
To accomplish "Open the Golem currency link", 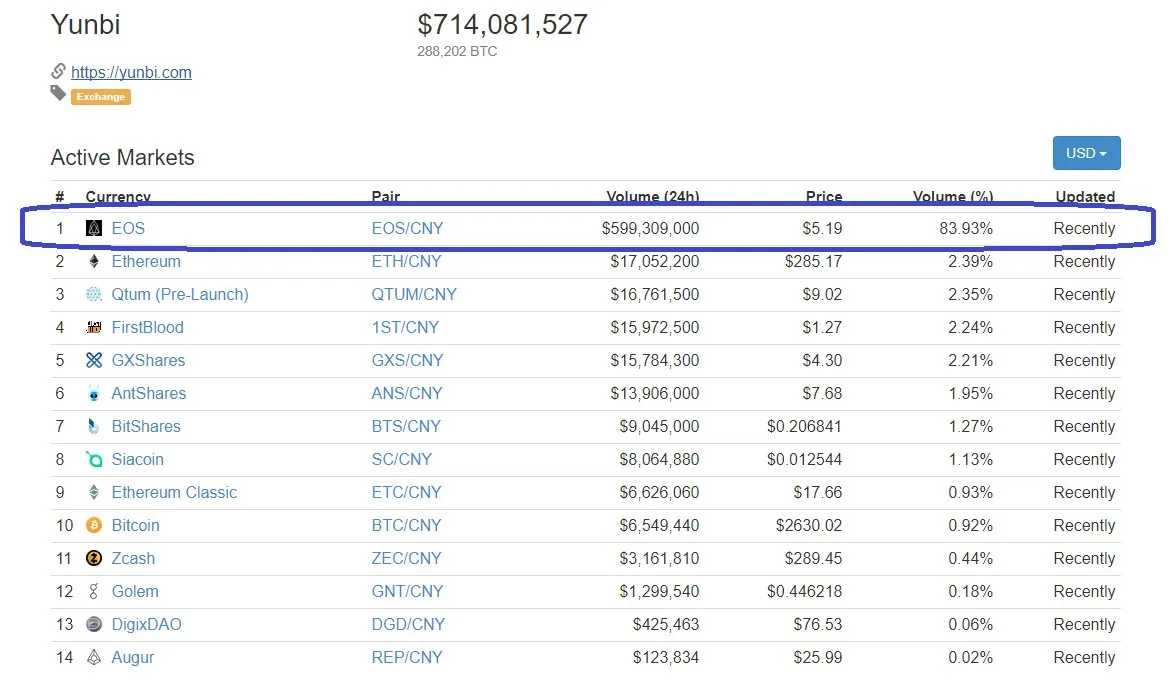I will pos(135,591).
